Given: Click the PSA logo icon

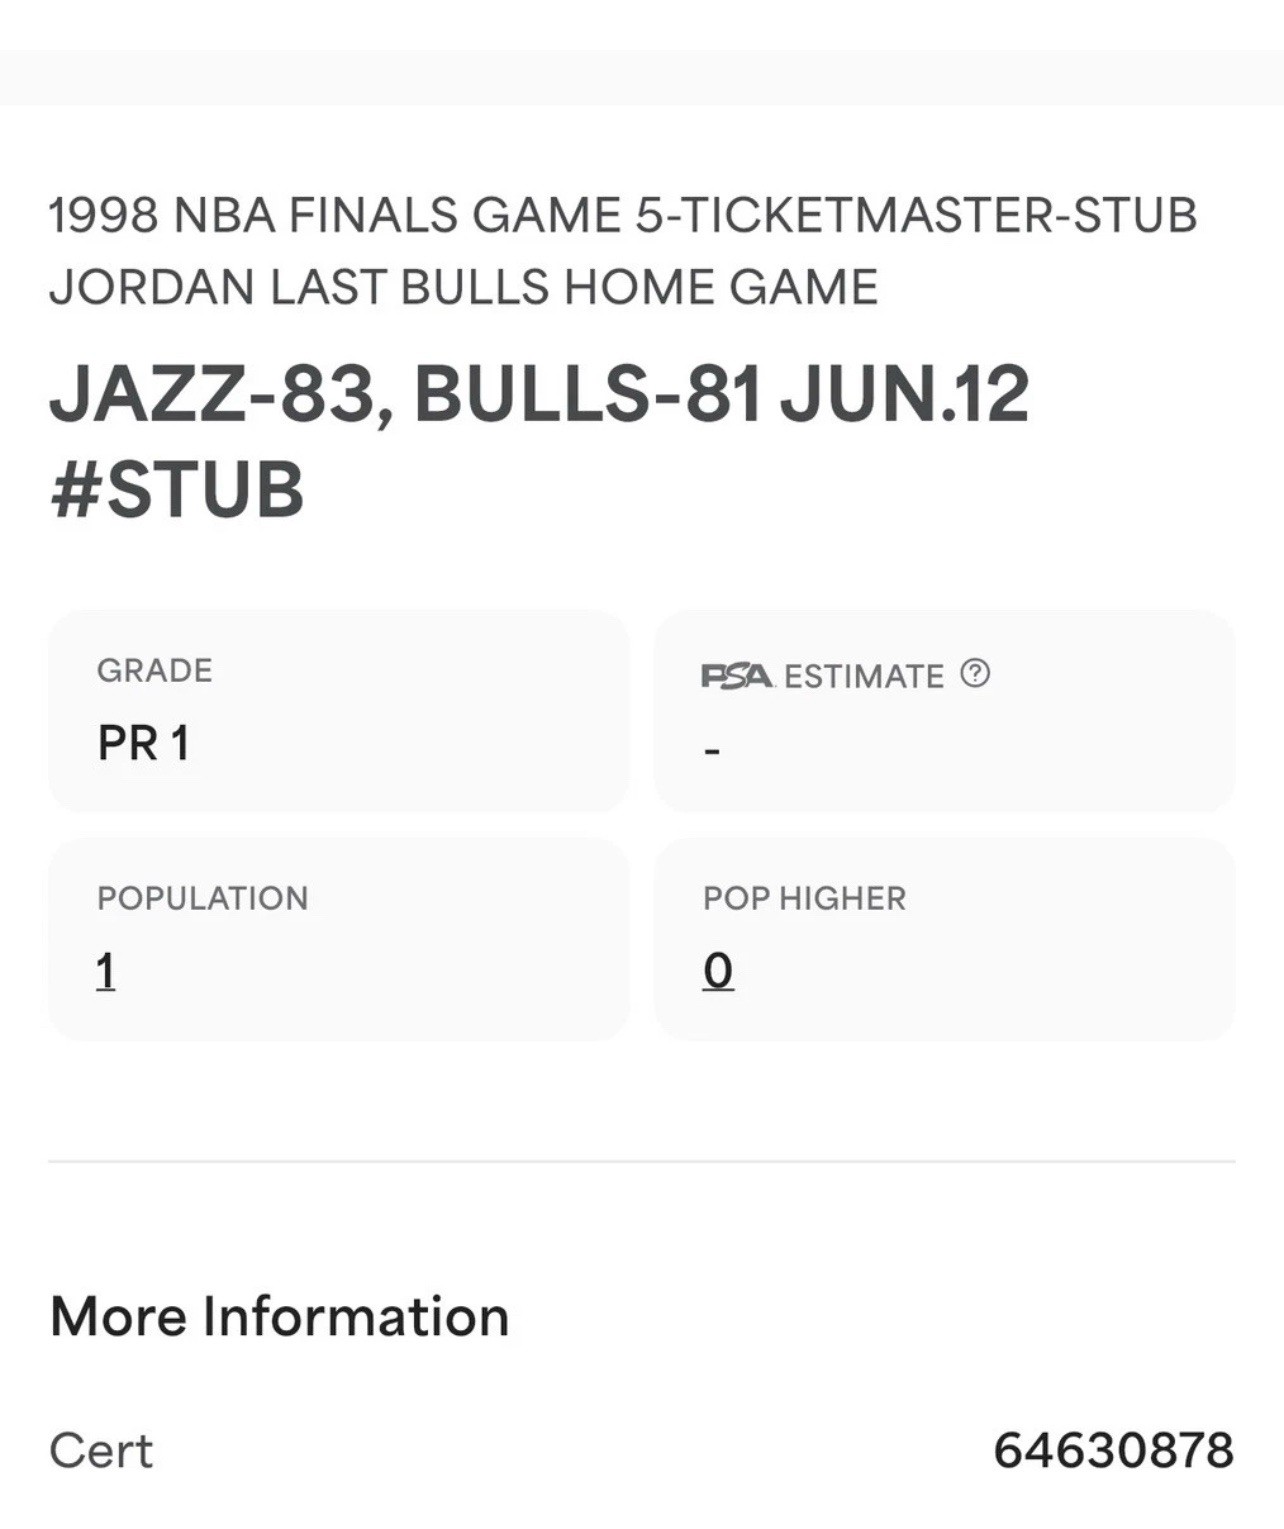Looking at the screenshot, I should (x=737, y=677).
